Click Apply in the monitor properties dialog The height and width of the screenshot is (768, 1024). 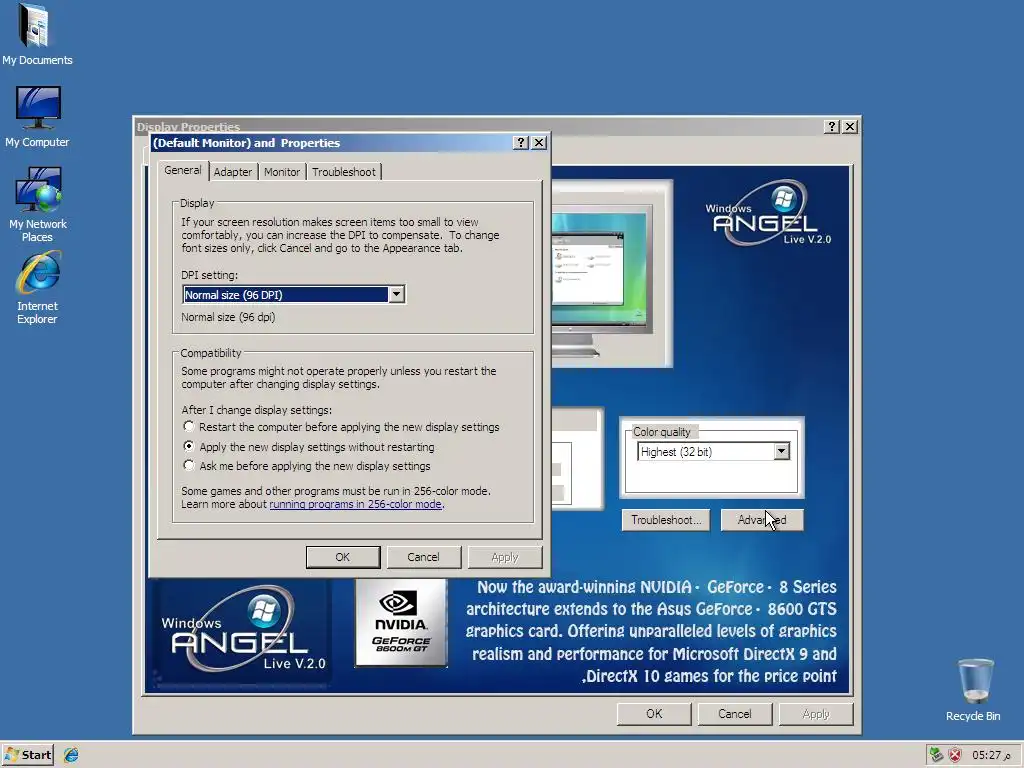tap(505, 557)
